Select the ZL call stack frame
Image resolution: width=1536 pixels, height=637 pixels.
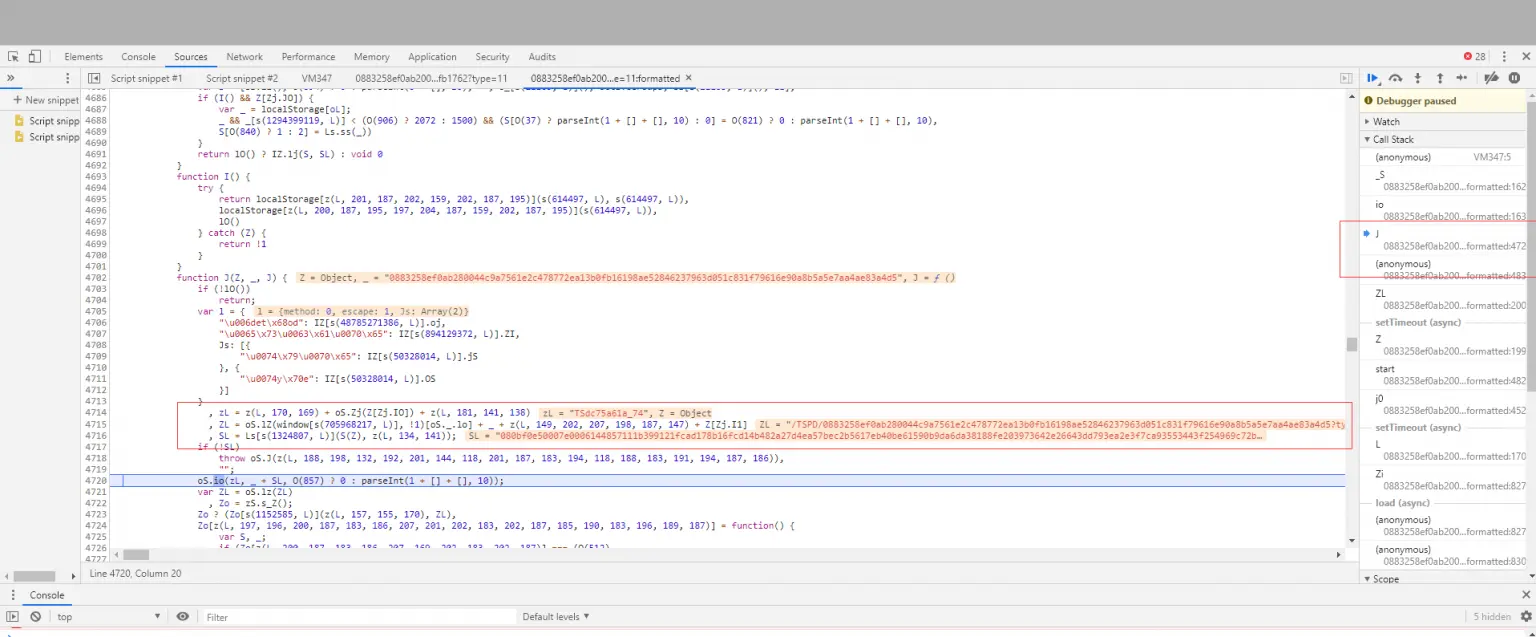(1442, 299)
